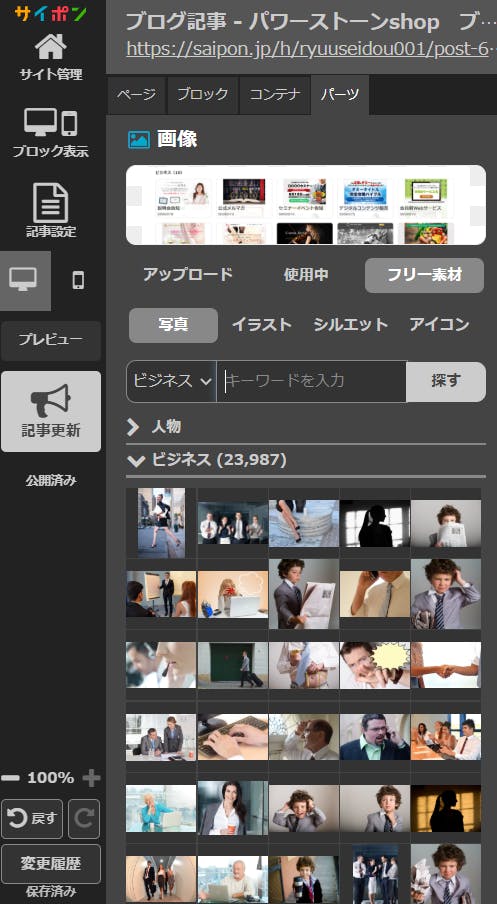Image resolution: width=497 pixels, height=904 pixels.
Task: Zoom in with the plus icon
Action: coord(91,778)
